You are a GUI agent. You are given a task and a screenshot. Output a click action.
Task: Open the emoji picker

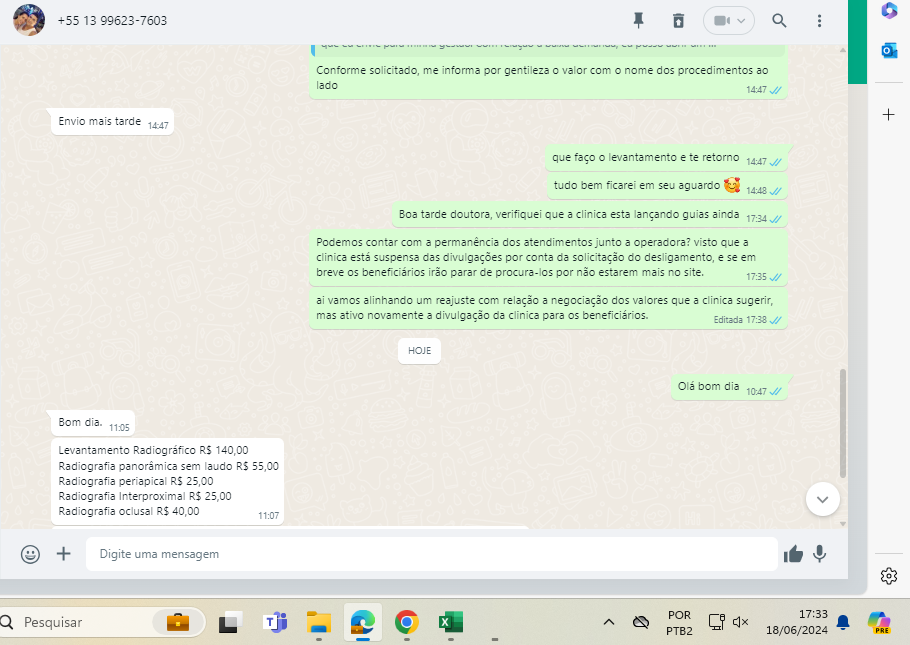pyautogui.click(x=30, y=554)
